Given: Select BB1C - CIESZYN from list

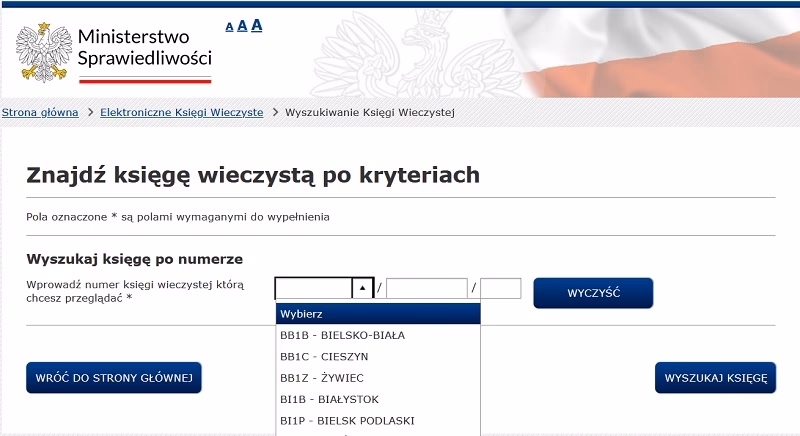Looking at the screenshot, I should pos(378,357).
